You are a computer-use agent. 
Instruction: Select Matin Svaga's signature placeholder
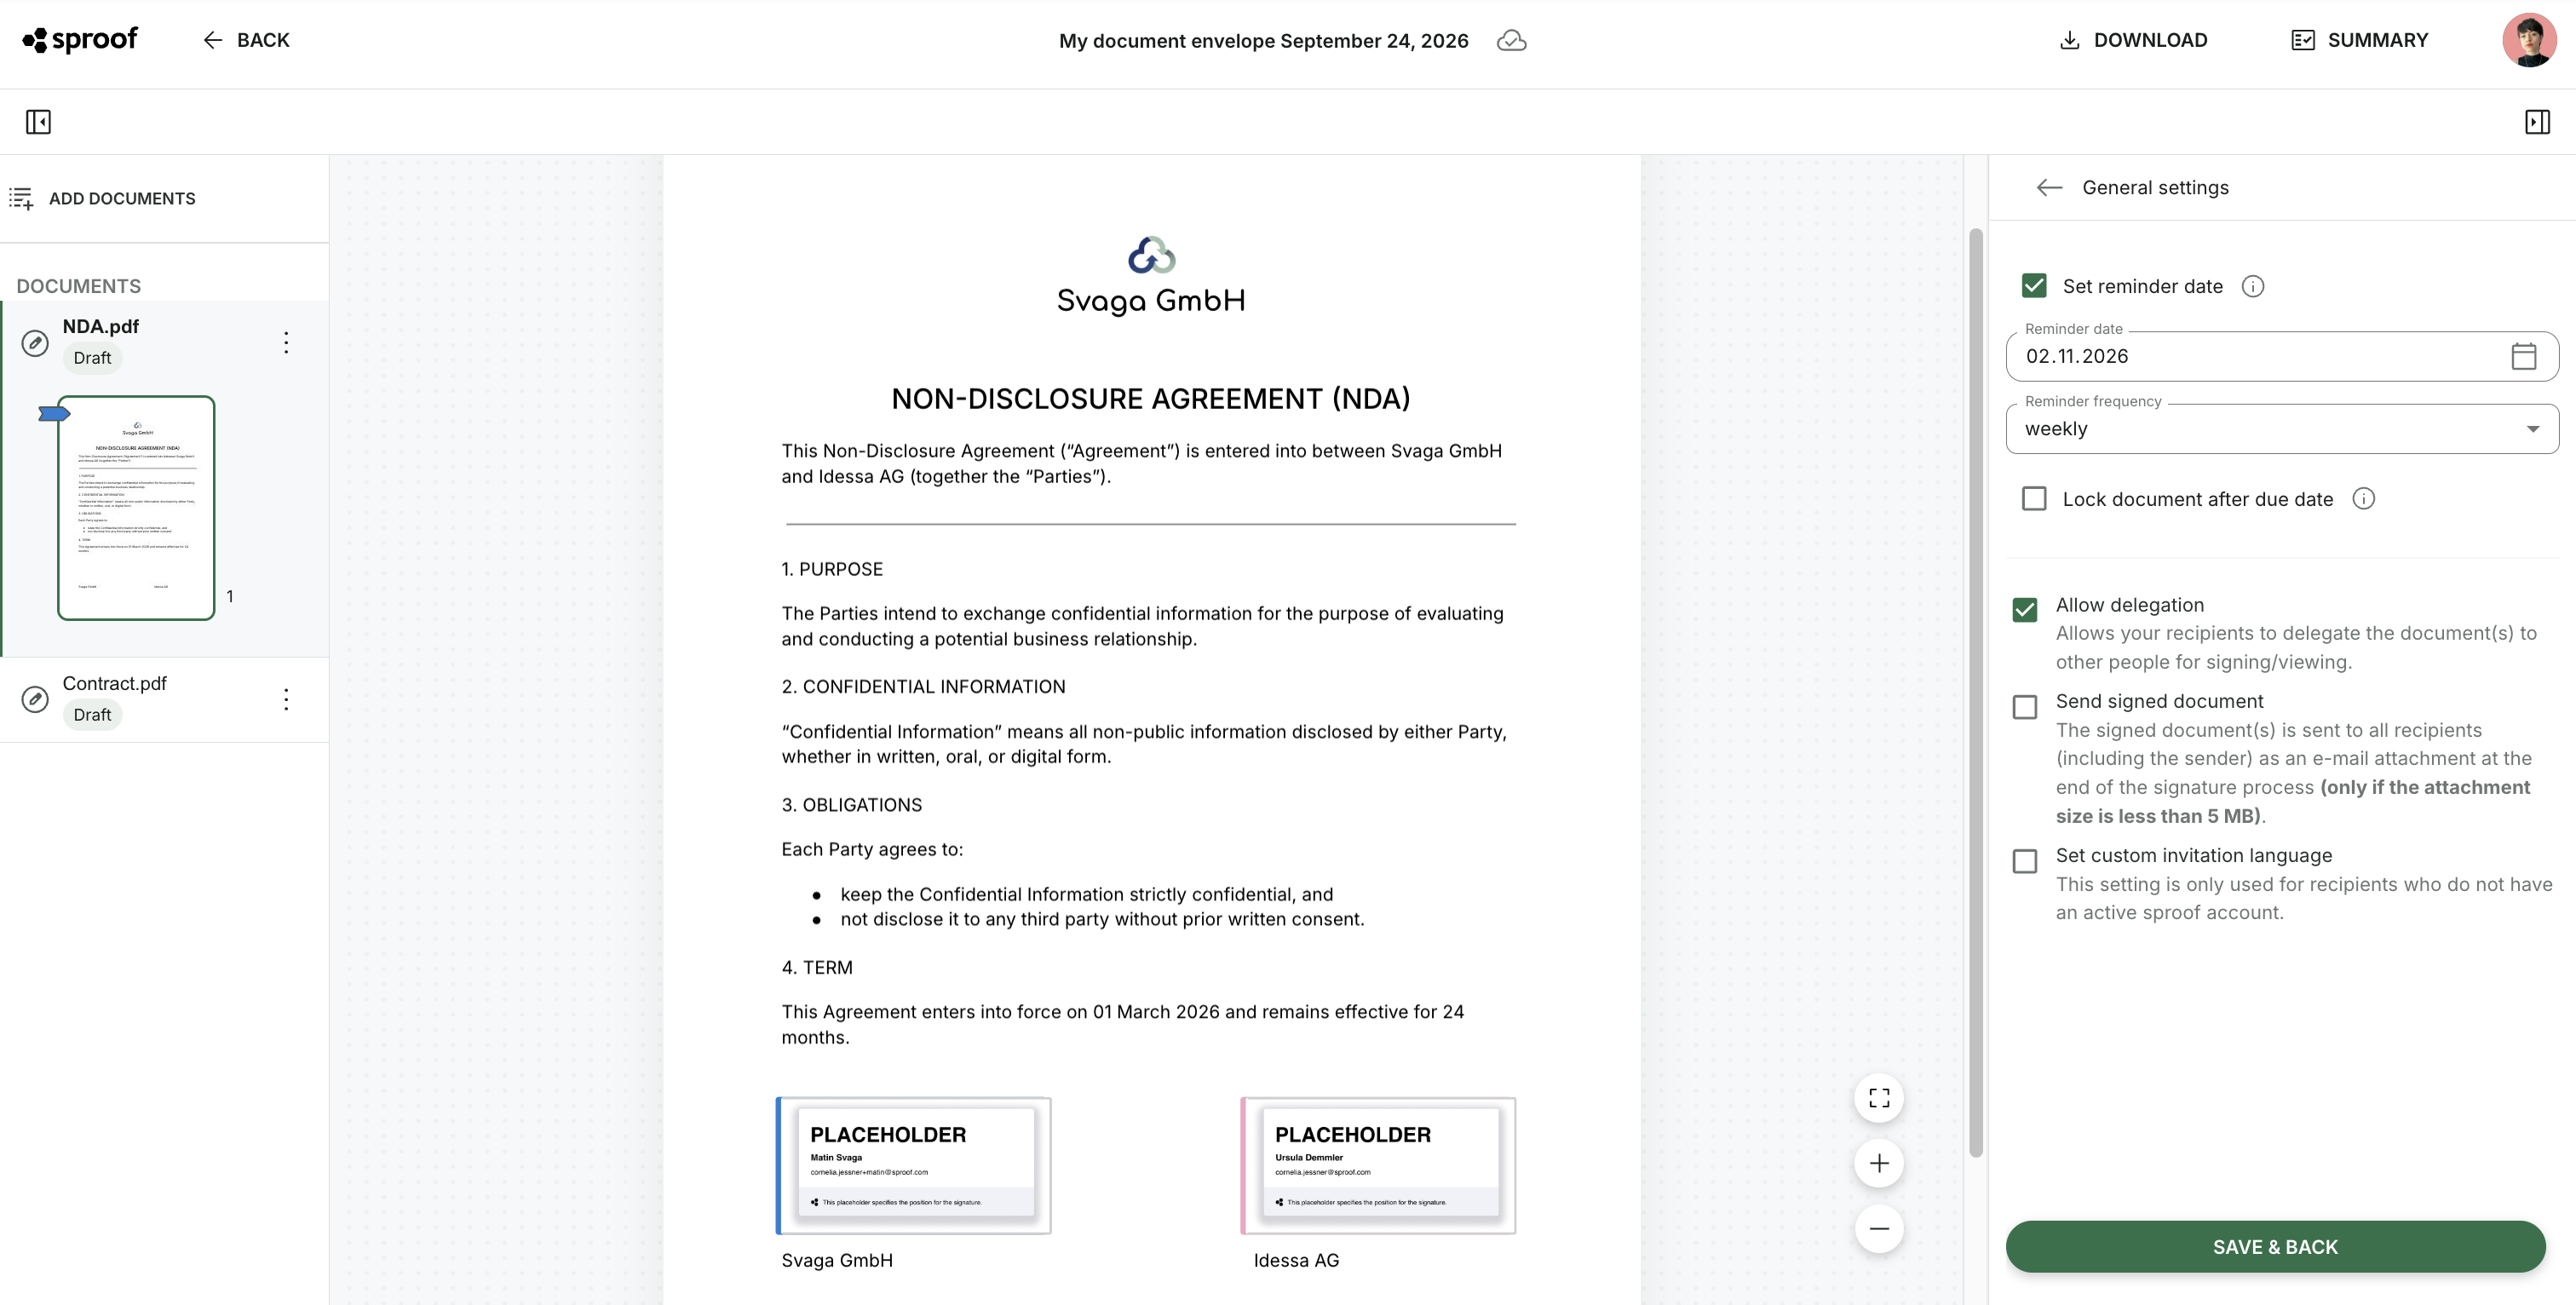(x=914, y=1165)
